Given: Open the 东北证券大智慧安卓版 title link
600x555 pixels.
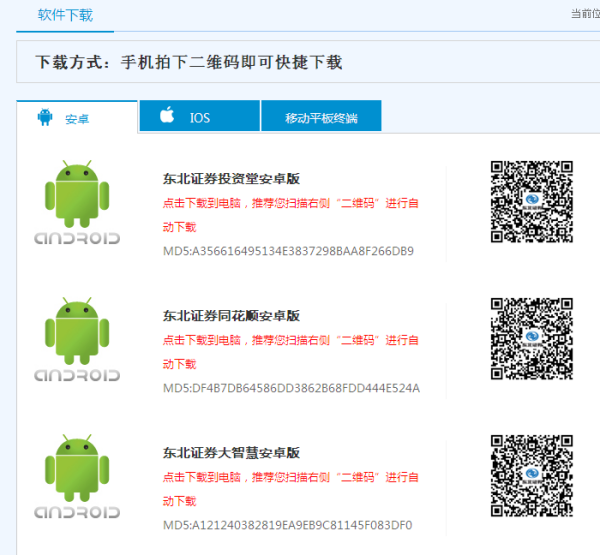Looking at the screenshot, I should tap(231, 453).
